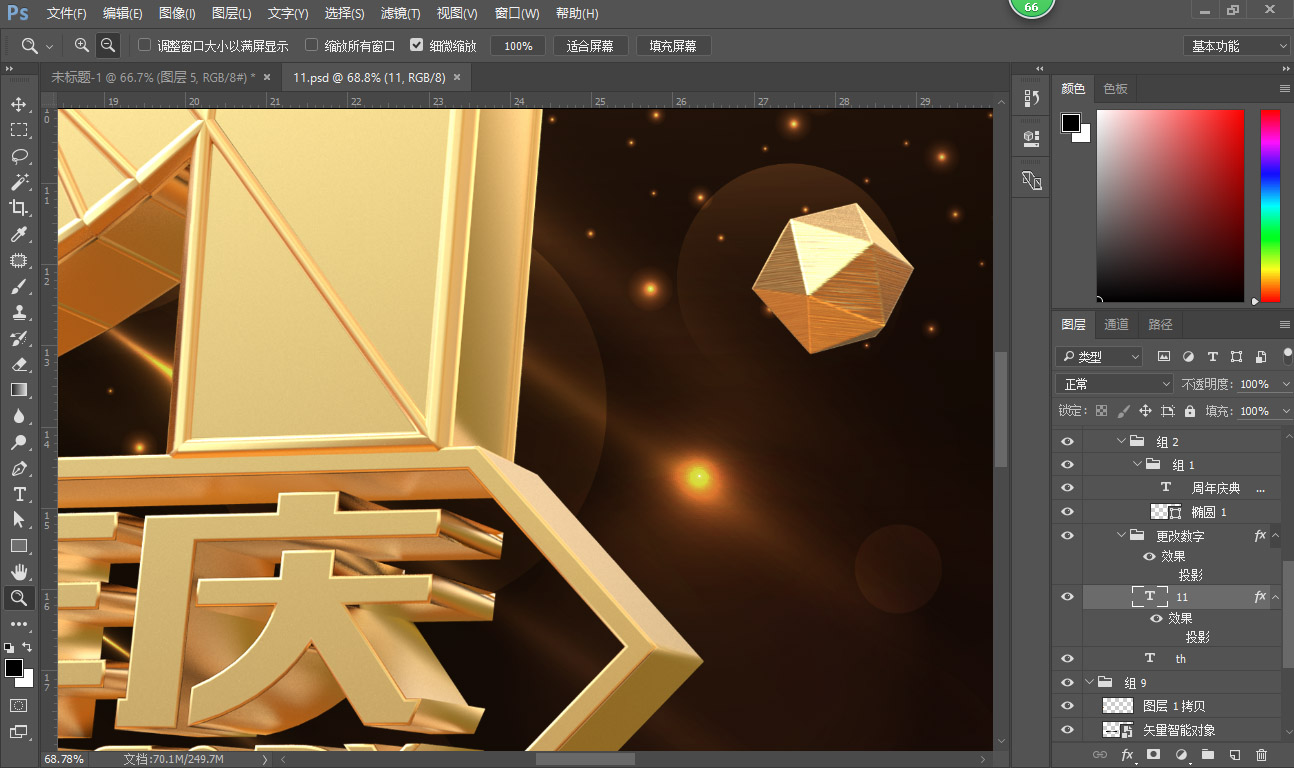Select the Magic Wand tool
Screen dimensions: 1294x768
click(x=18, y=182)
